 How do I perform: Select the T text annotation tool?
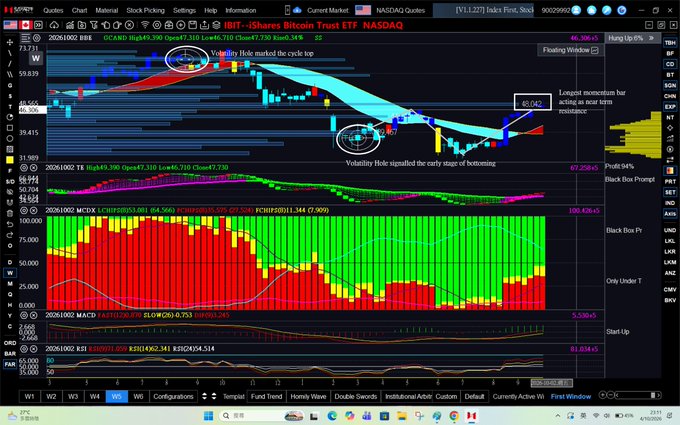click(10, 107)
